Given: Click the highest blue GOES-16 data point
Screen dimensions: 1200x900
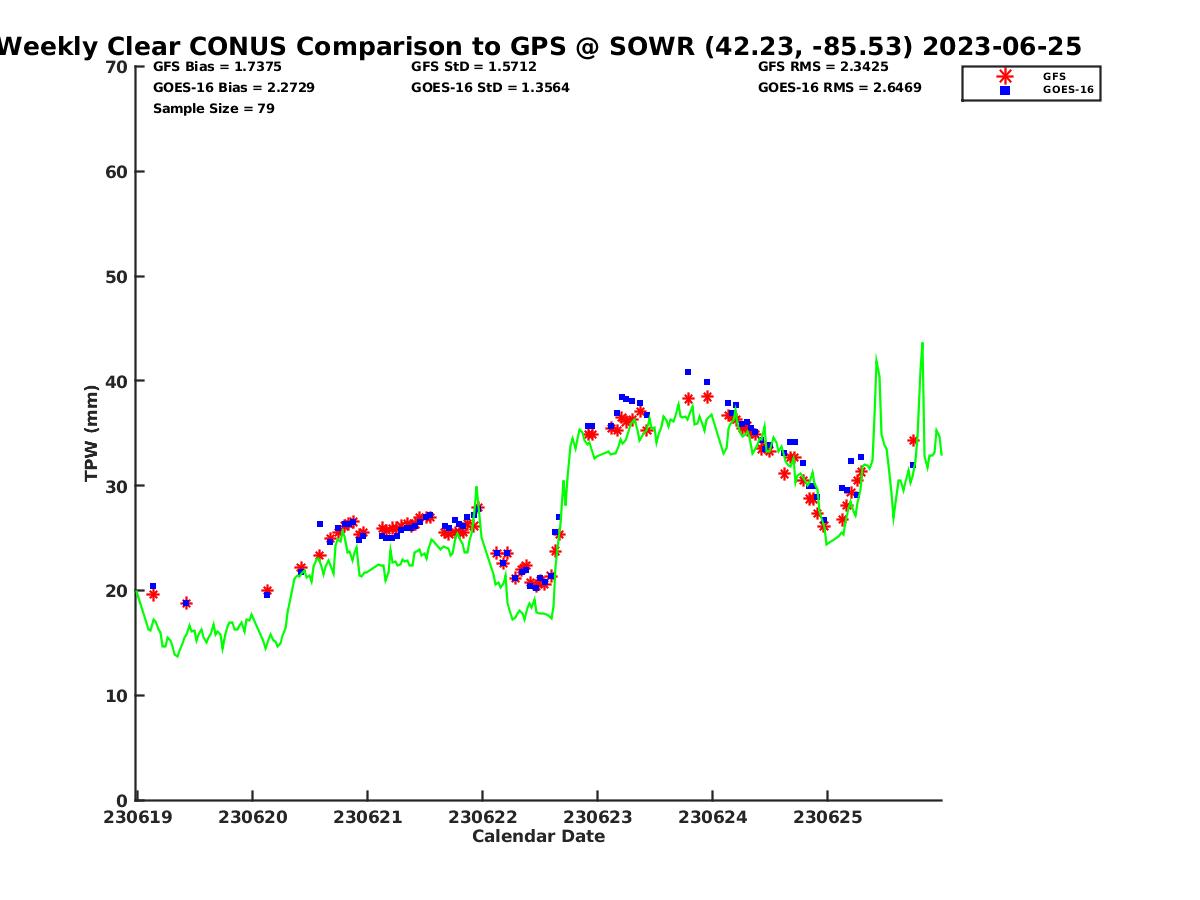Looking at the screenshot, I should coord(688,372).
